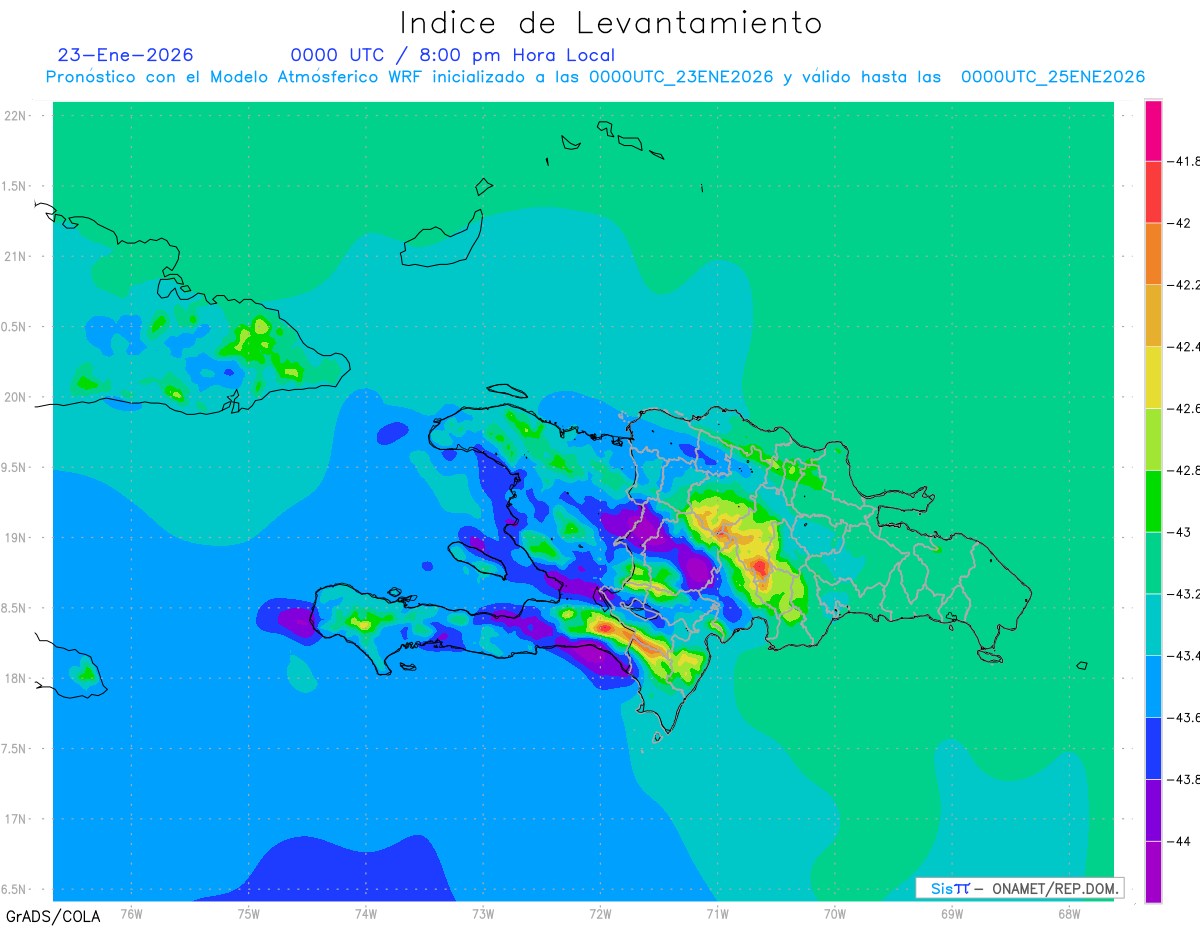Click the 20N latitude label

pos(17,397)
